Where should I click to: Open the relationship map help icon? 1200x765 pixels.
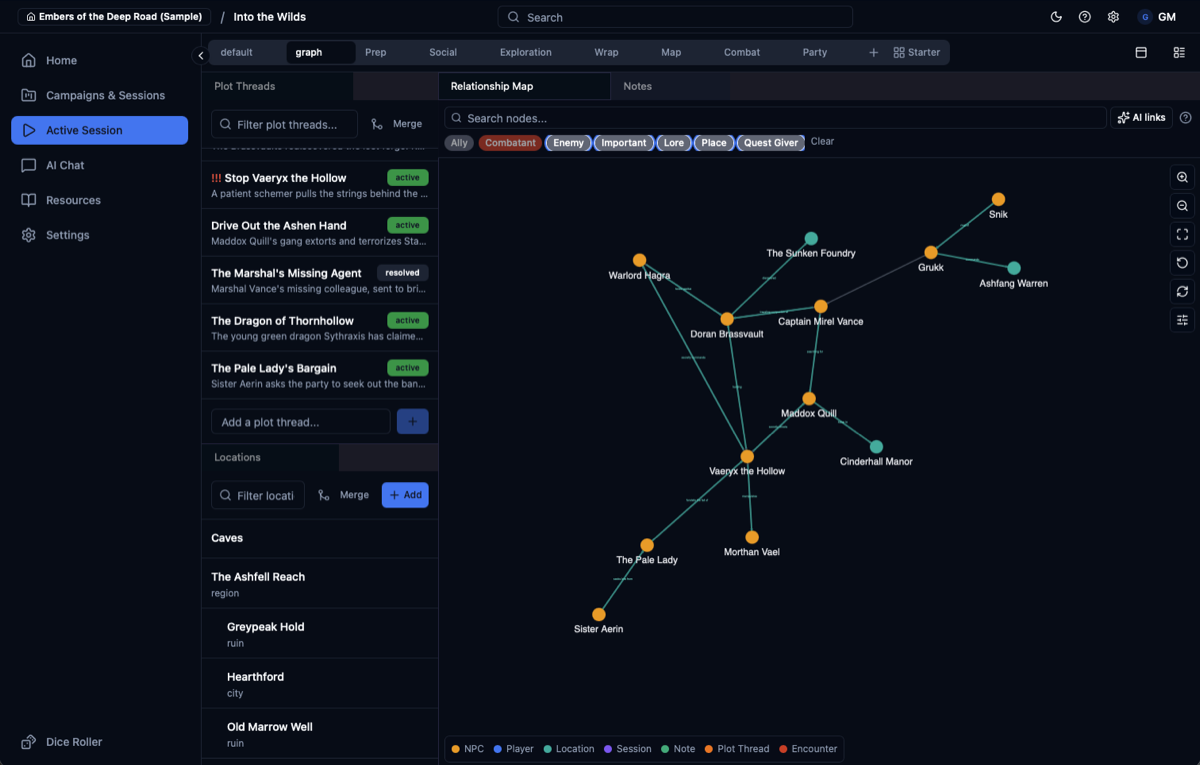tap(1186, 118)
